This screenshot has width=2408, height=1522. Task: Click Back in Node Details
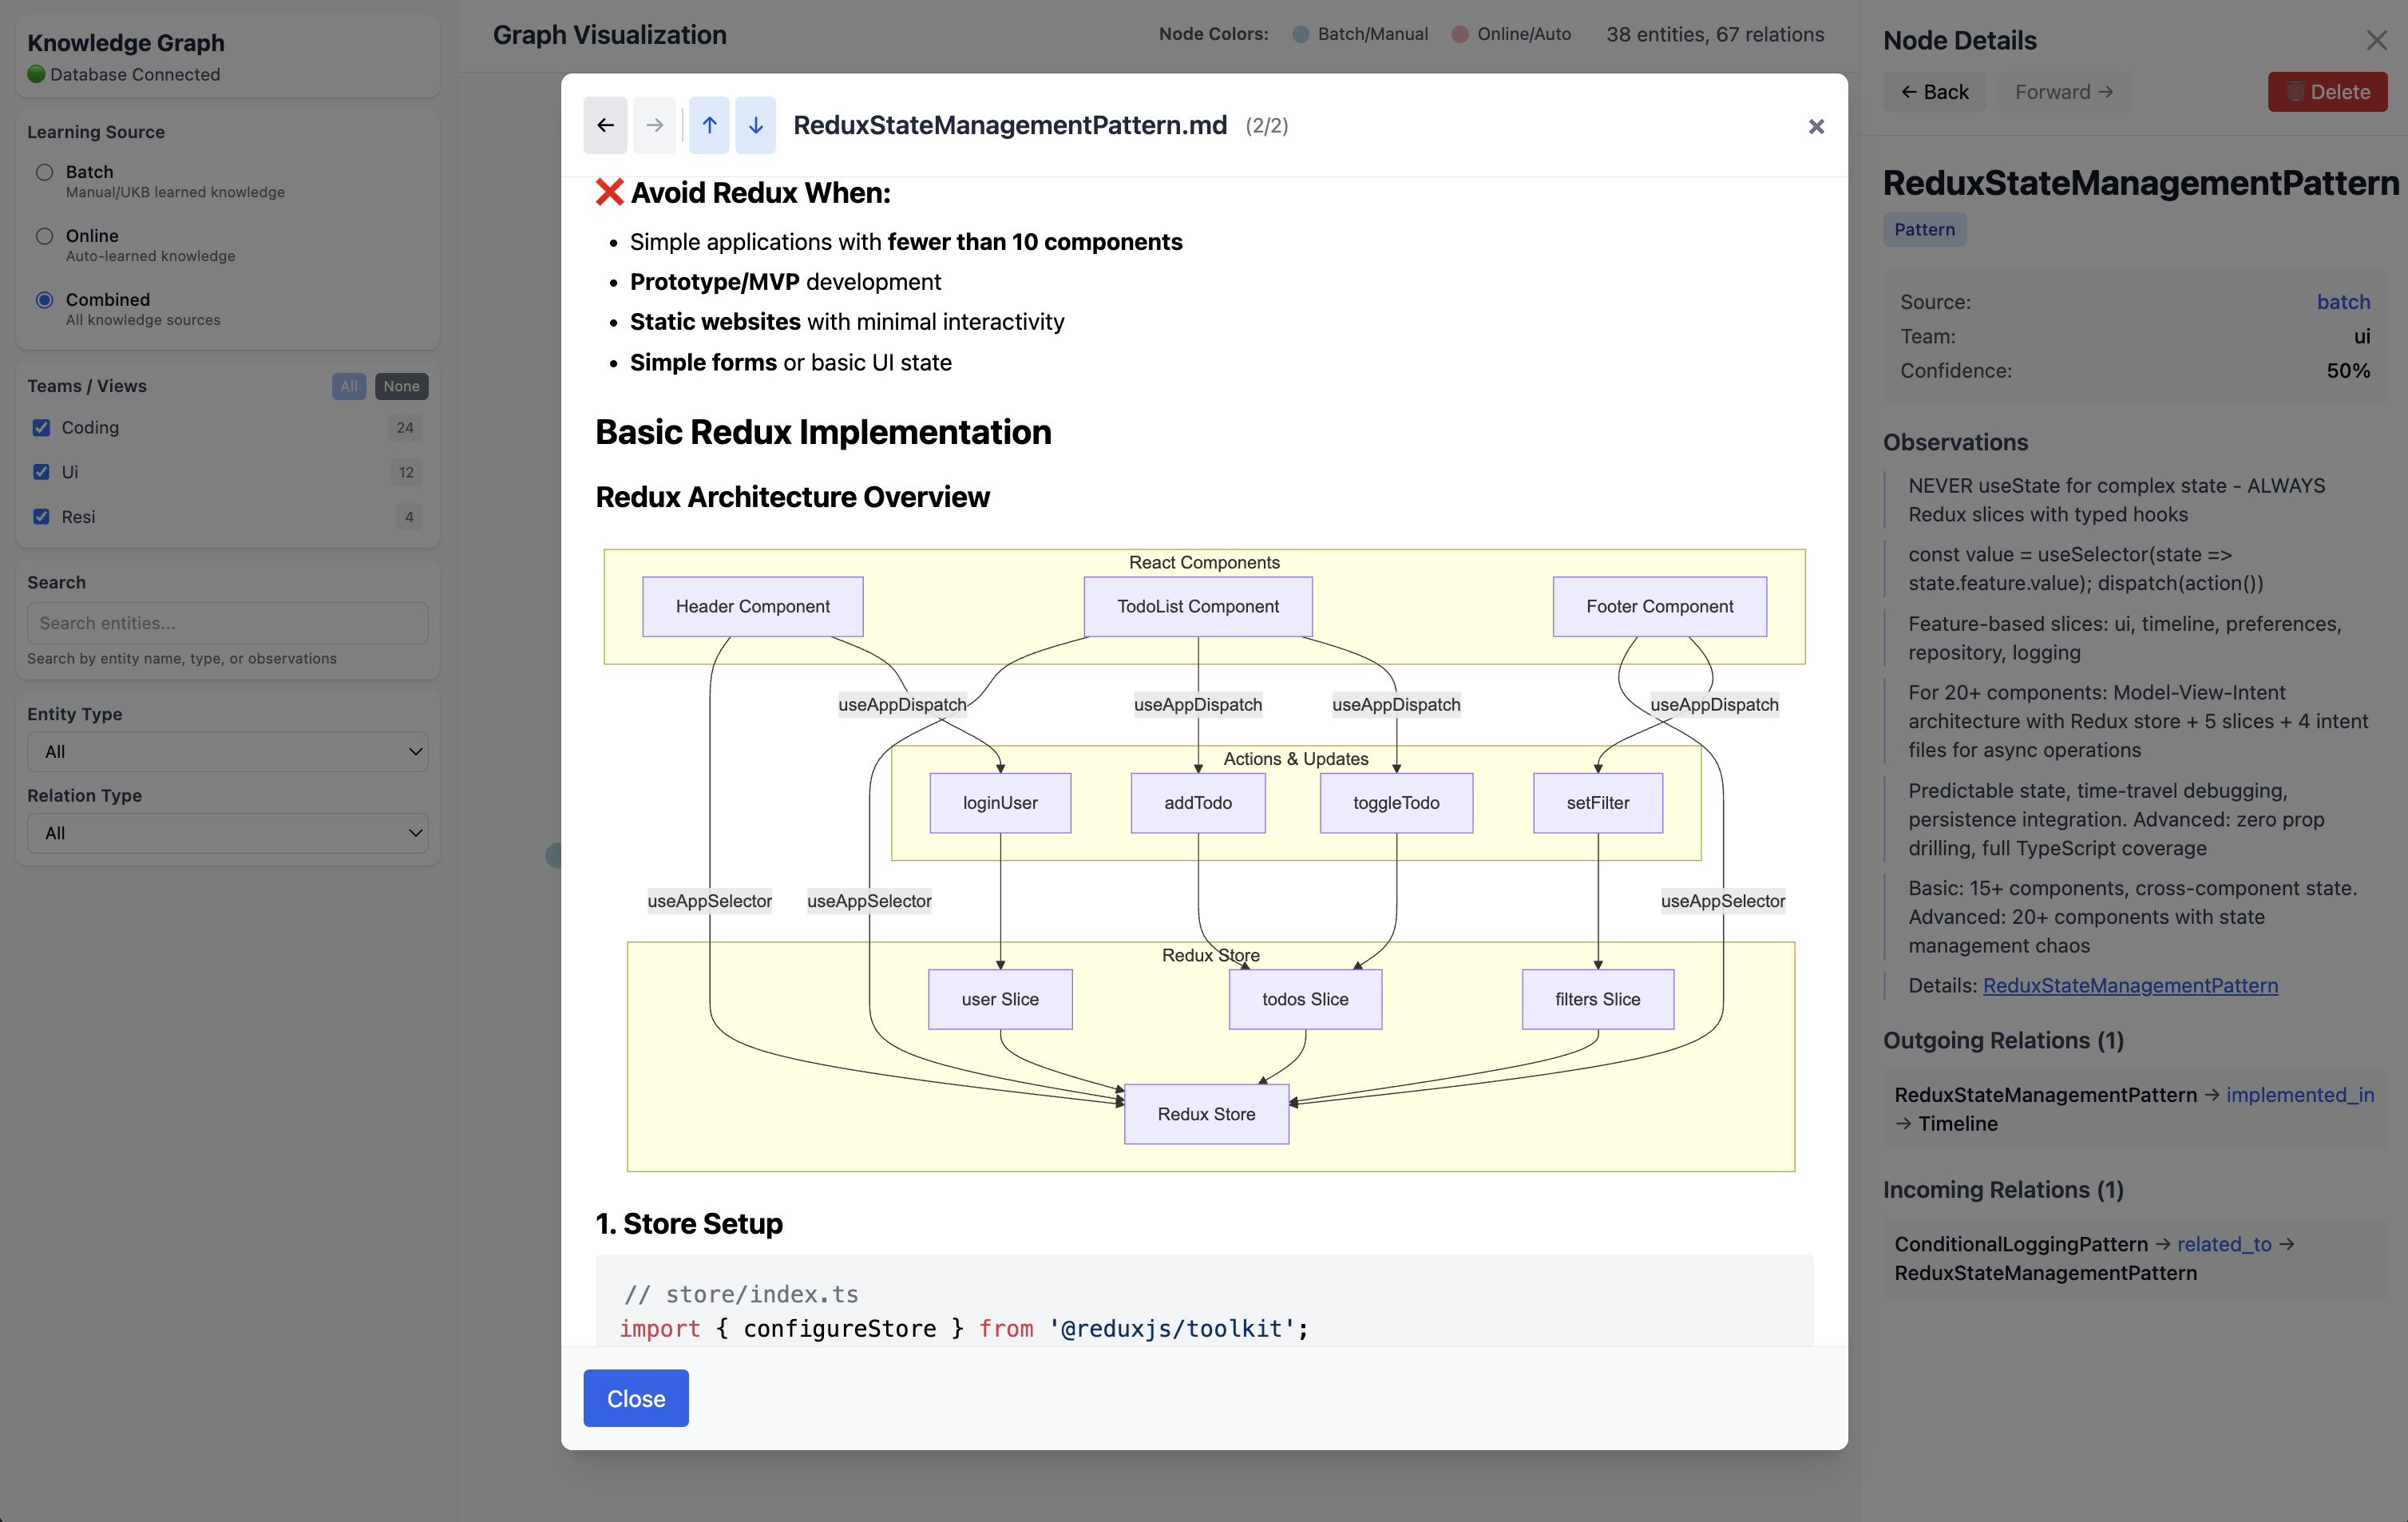pyautogui.click(x=1935, y=92)
